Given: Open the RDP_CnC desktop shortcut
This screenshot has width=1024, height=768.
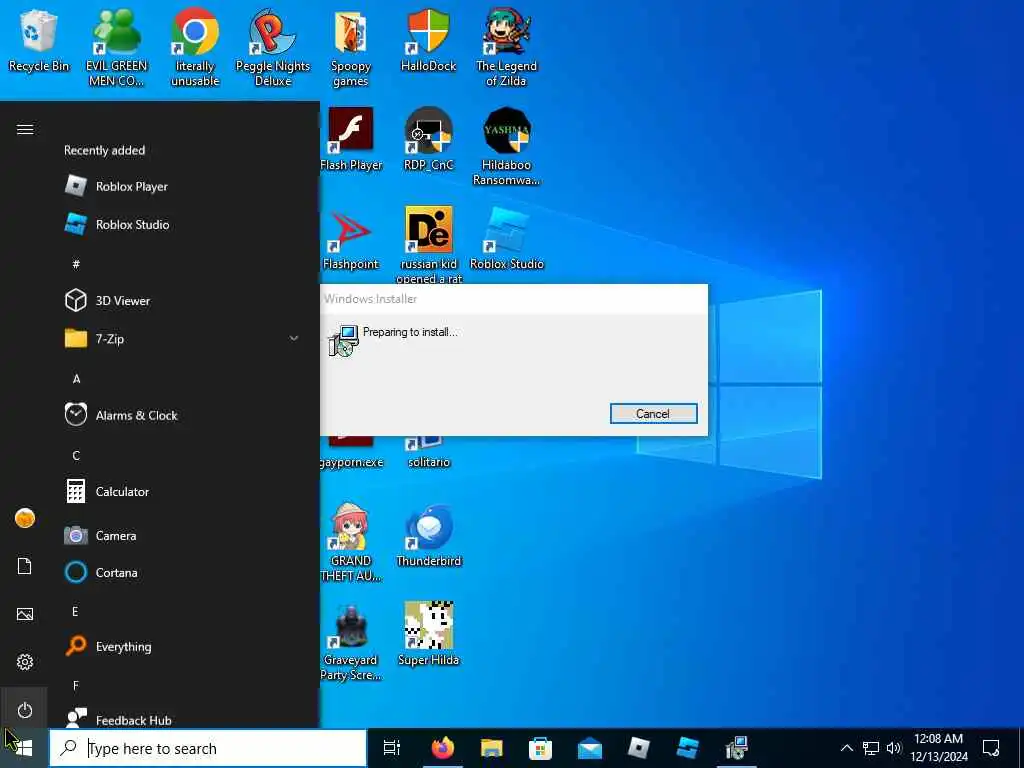Looking at the screenshot, I should tap(428, 140).
